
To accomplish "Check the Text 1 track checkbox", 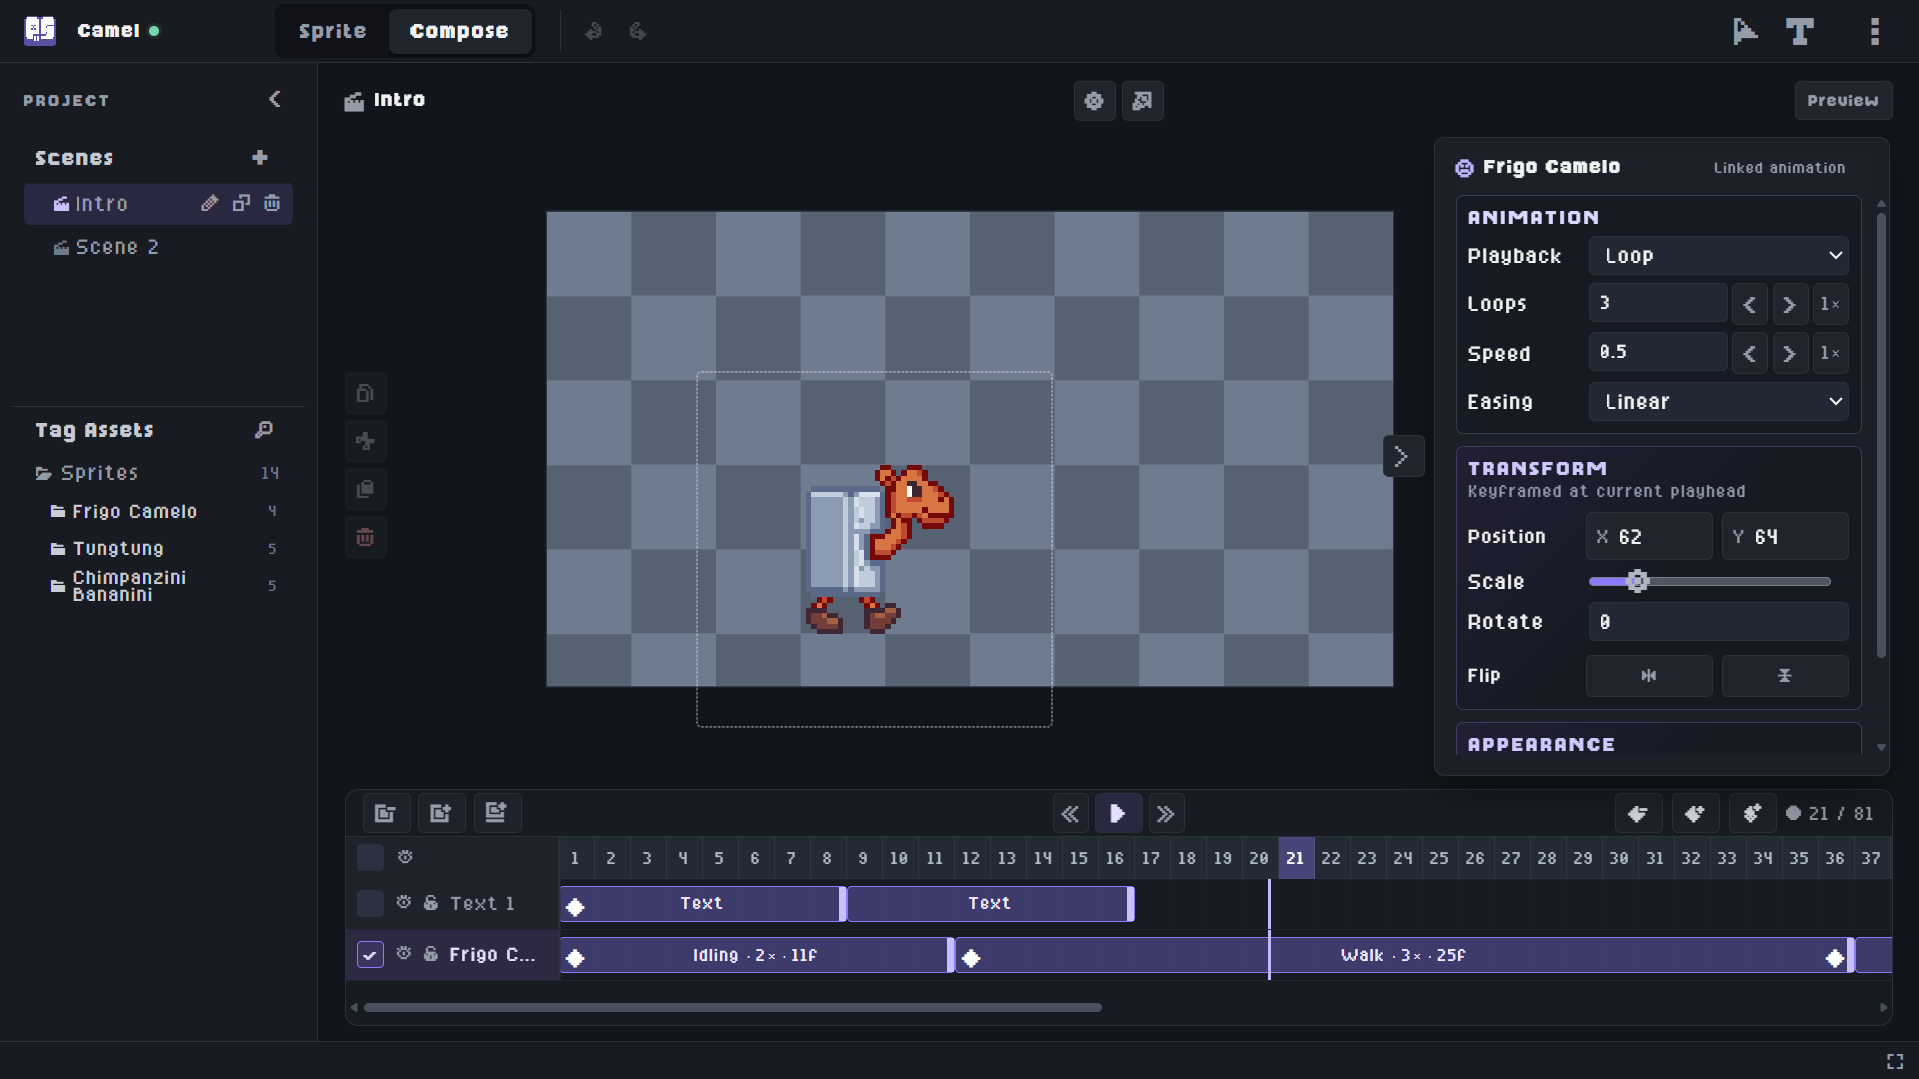I will click(x=370, y=903).
